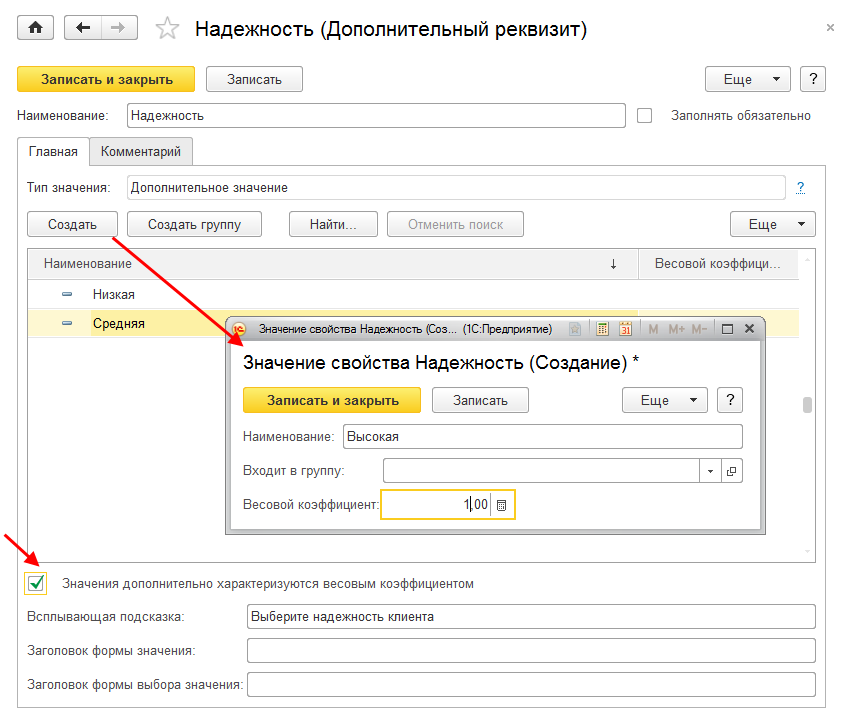Image resolution: width=844 pixels, height=717 pixels.
Task: Click the Home icon button
Action: [37, 28]
